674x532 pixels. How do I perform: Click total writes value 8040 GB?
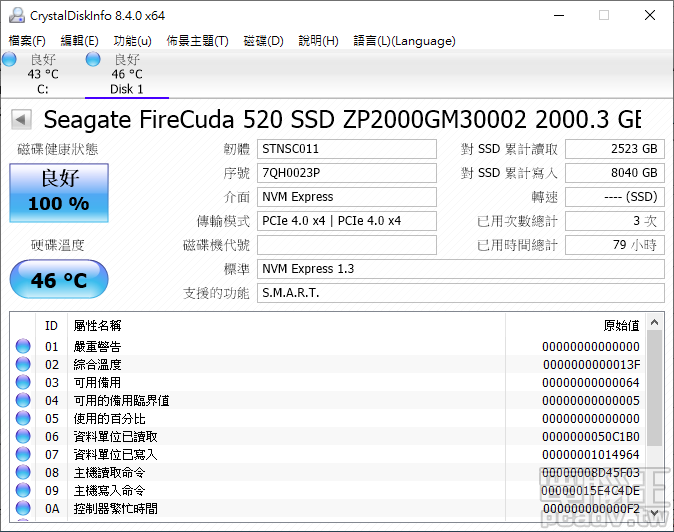coord(615,173)
